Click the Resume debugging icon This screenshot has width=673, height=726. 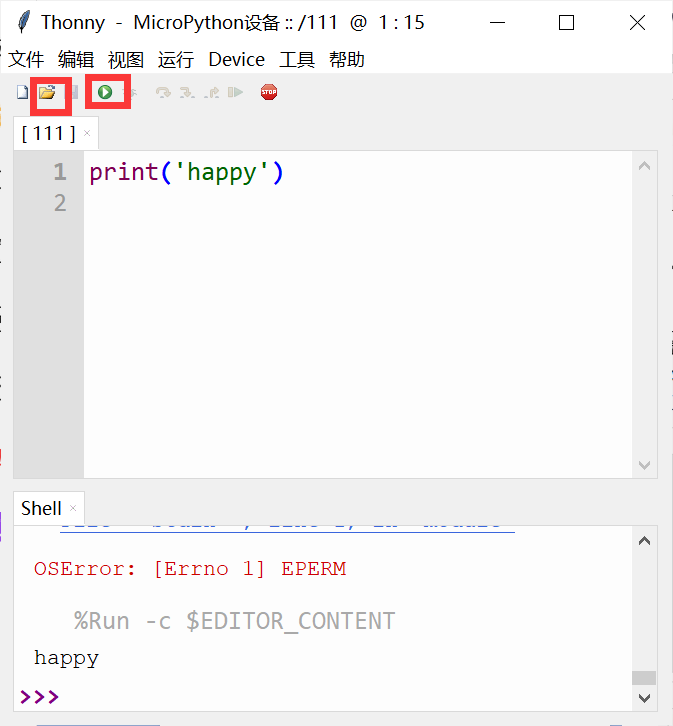236,93
